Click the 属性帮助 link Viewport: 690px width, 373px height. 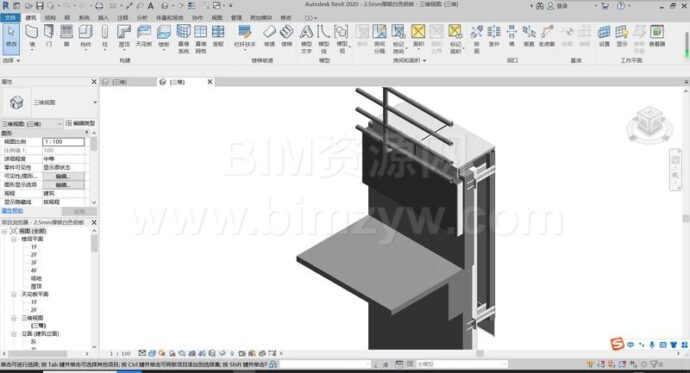[x=12, y=211]
